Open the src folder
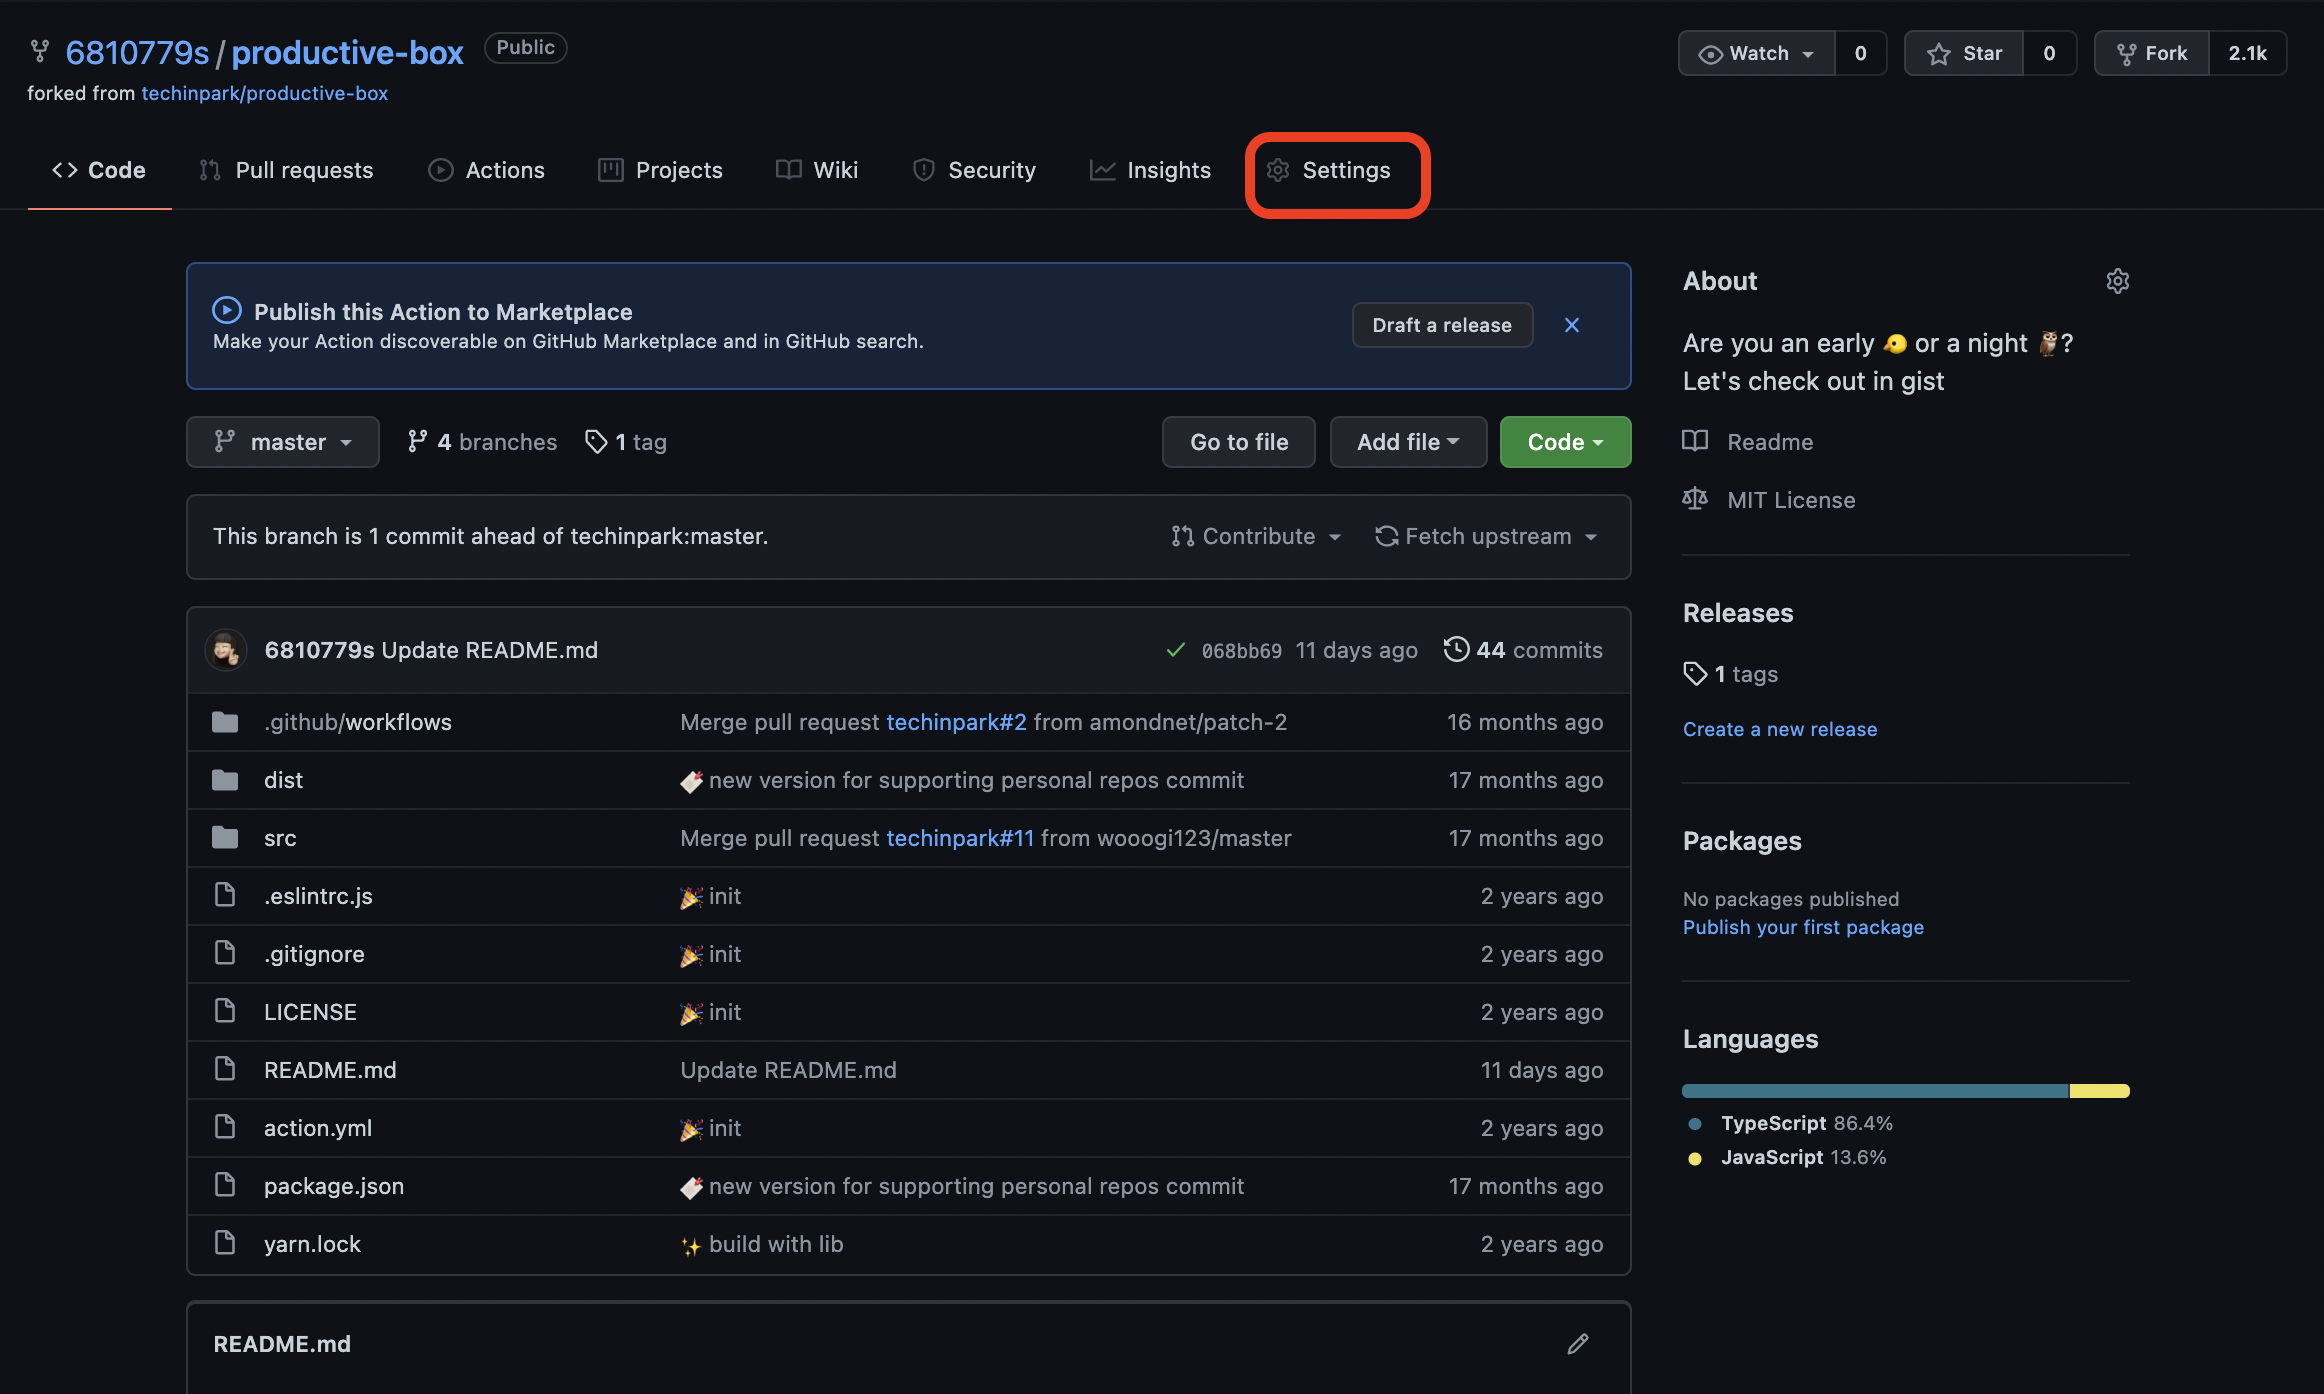This screenshot has height=1394, width=2324. (280, 838)
